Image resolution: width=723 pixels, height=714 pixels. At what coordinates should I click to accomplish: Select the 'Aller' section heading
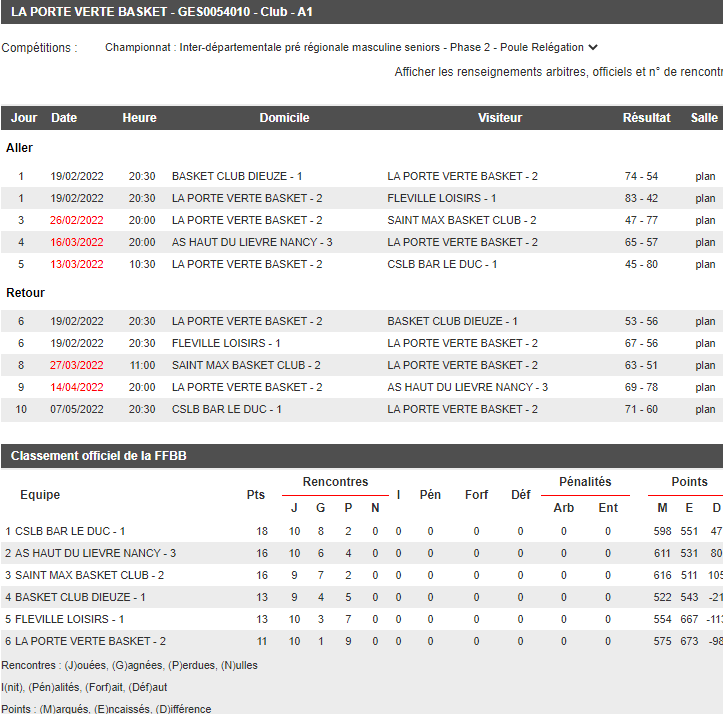(19, 148)
